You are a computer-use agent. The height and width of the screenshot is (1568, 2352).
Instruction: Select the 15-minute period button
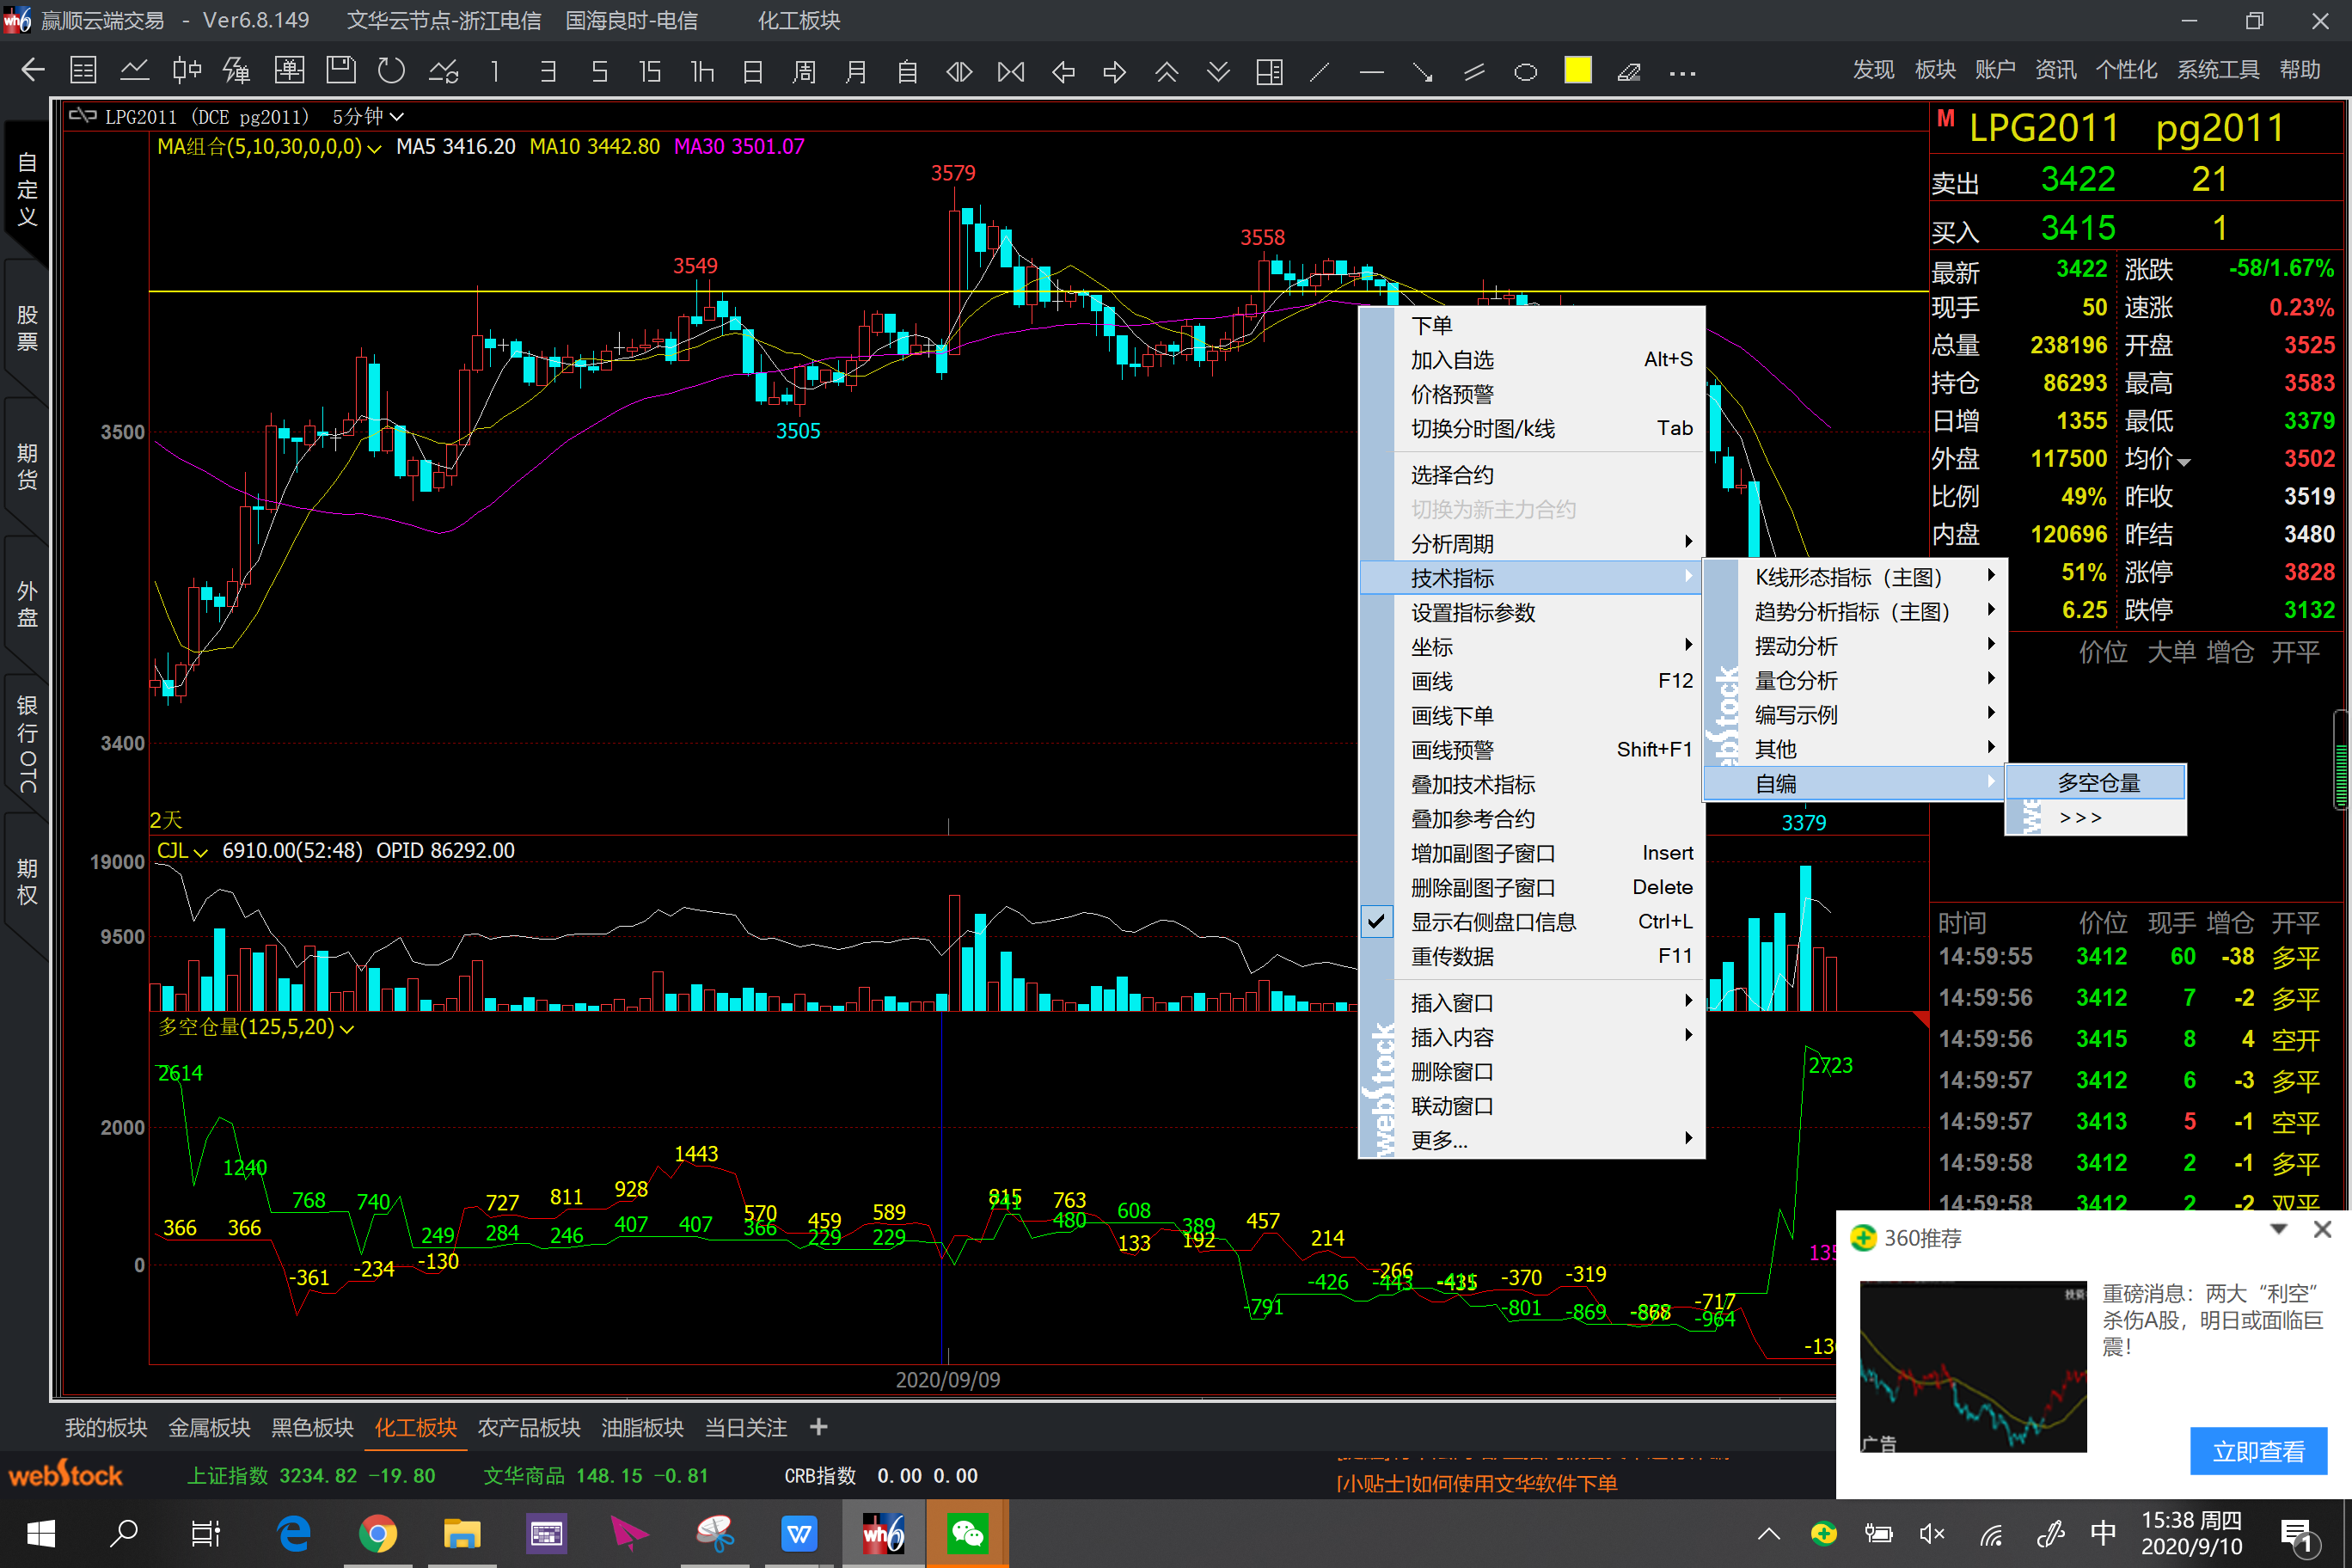coord(650,71)
